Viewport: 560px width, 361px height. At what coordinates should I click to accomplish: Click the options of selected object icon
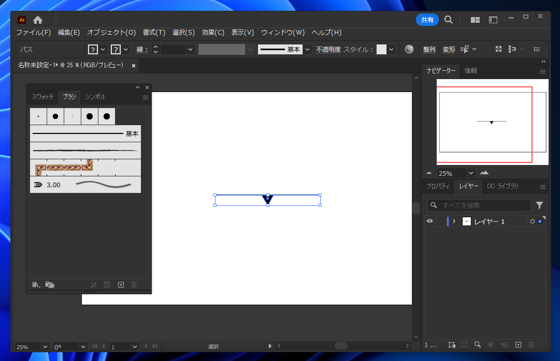coord(107,285)
